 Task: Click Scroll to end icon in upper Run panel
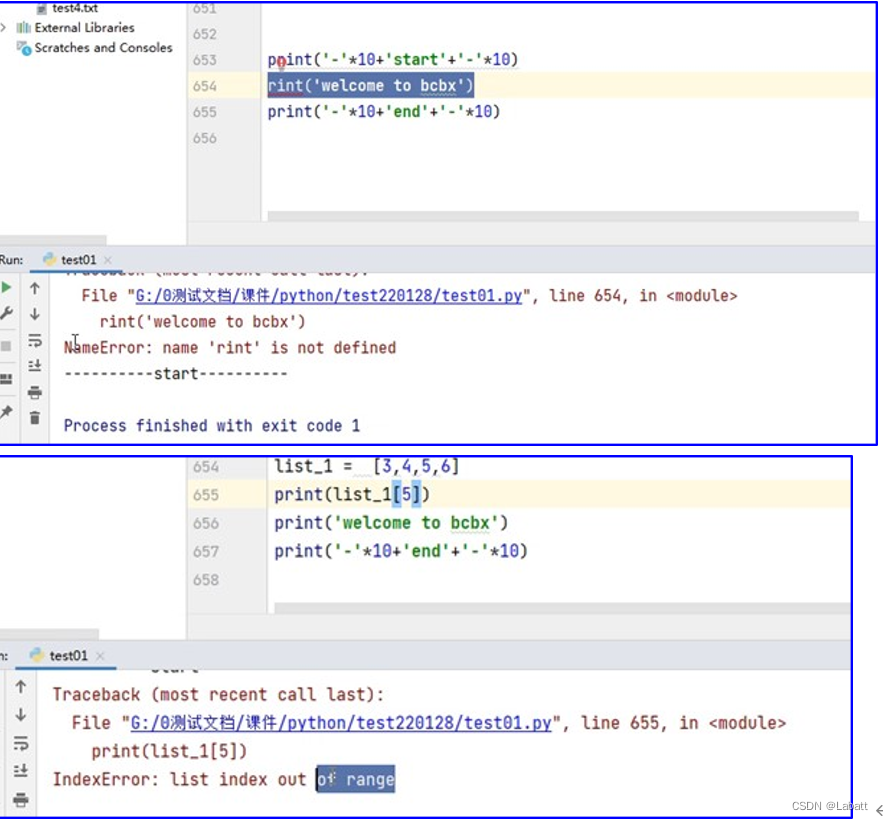34,366
